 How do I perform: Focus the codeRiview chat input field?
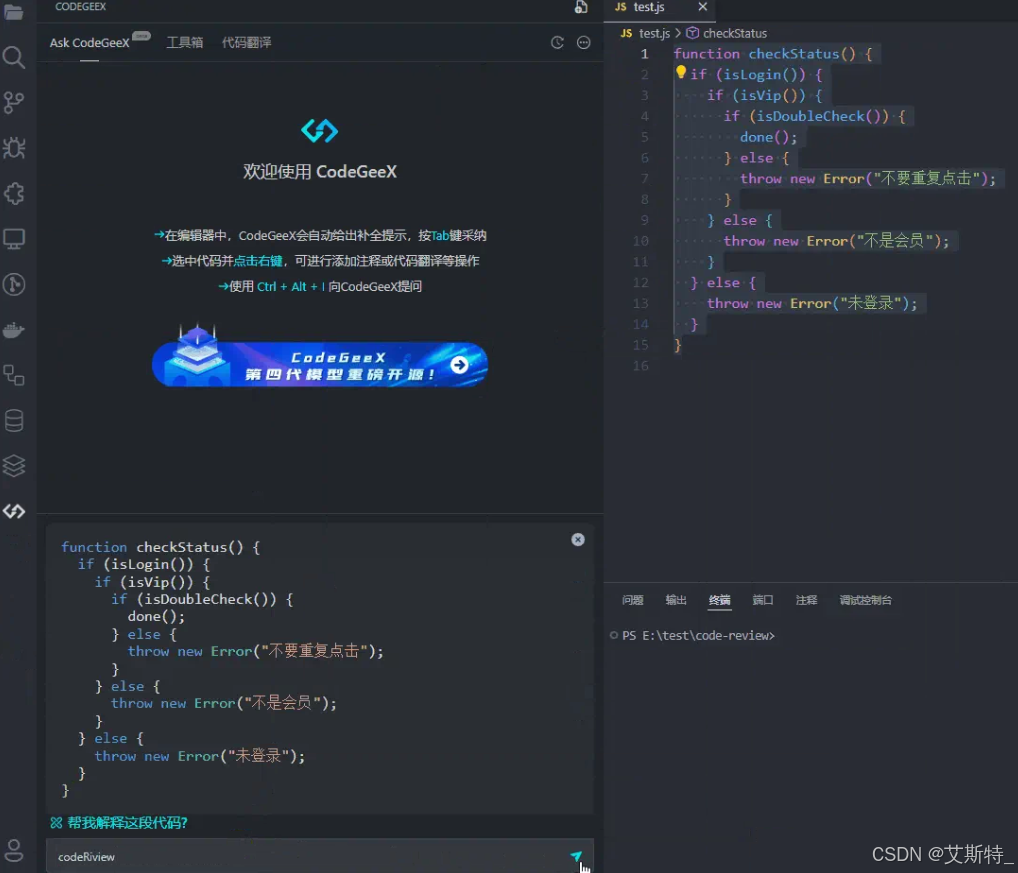[x=319, y=857]
